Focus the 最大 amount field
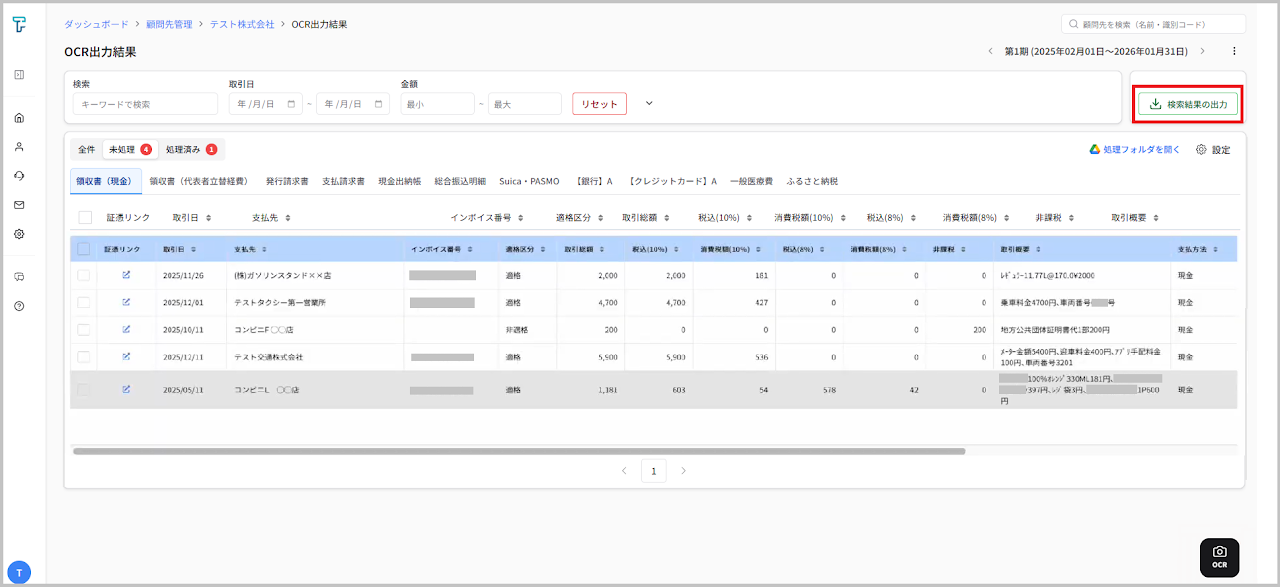1280x587 pixels. (525, 104)
